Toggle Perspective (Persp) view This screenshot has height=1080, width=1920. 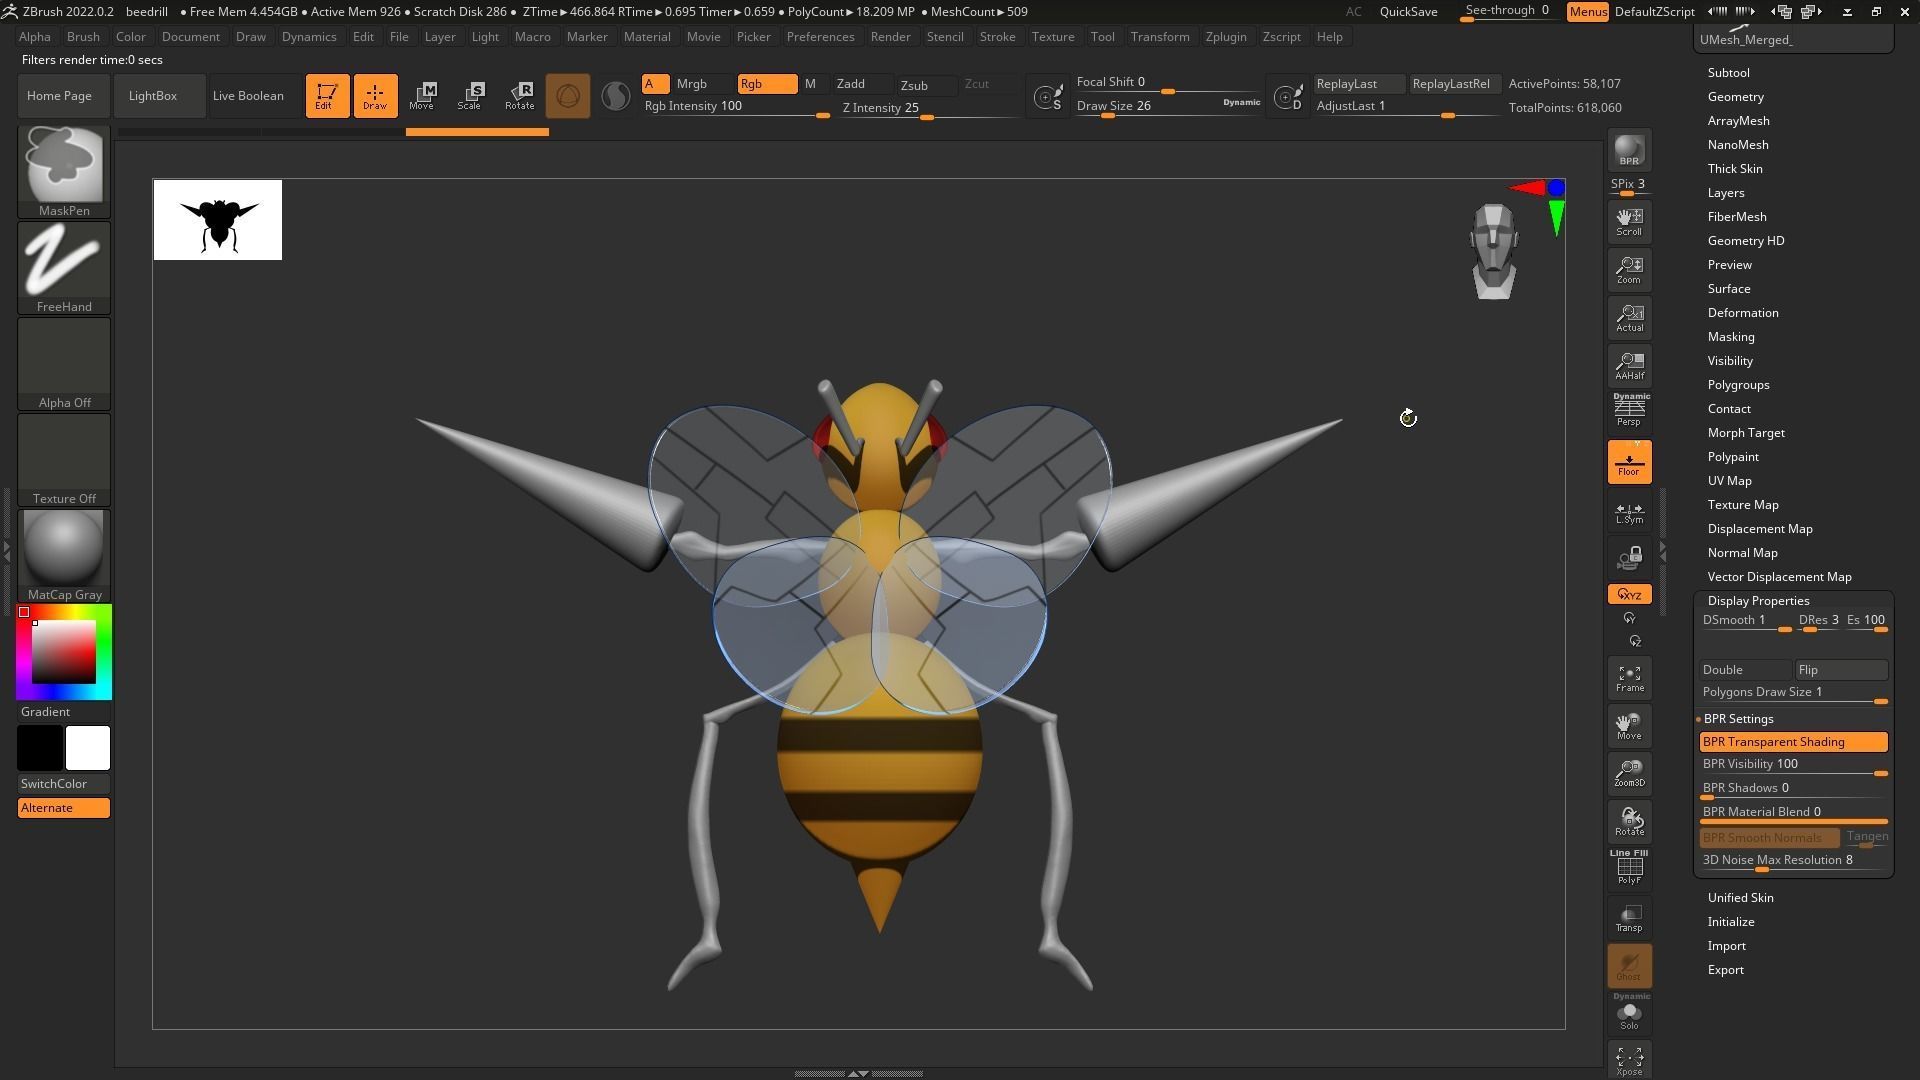point(1629,410)
